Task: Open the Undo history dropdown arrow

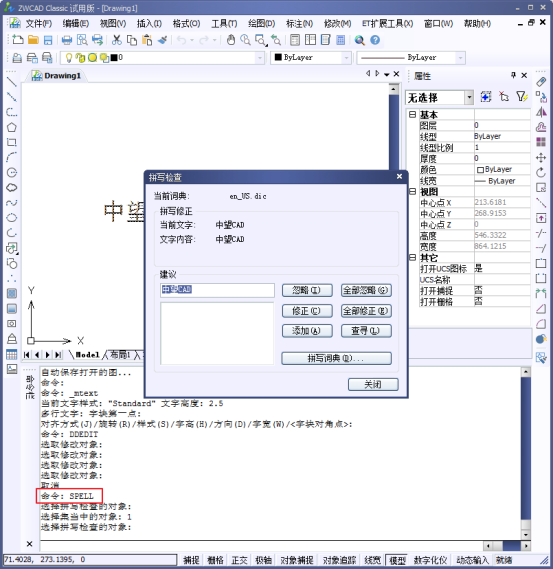Action: pyautogui.click(x=192, y=40)
